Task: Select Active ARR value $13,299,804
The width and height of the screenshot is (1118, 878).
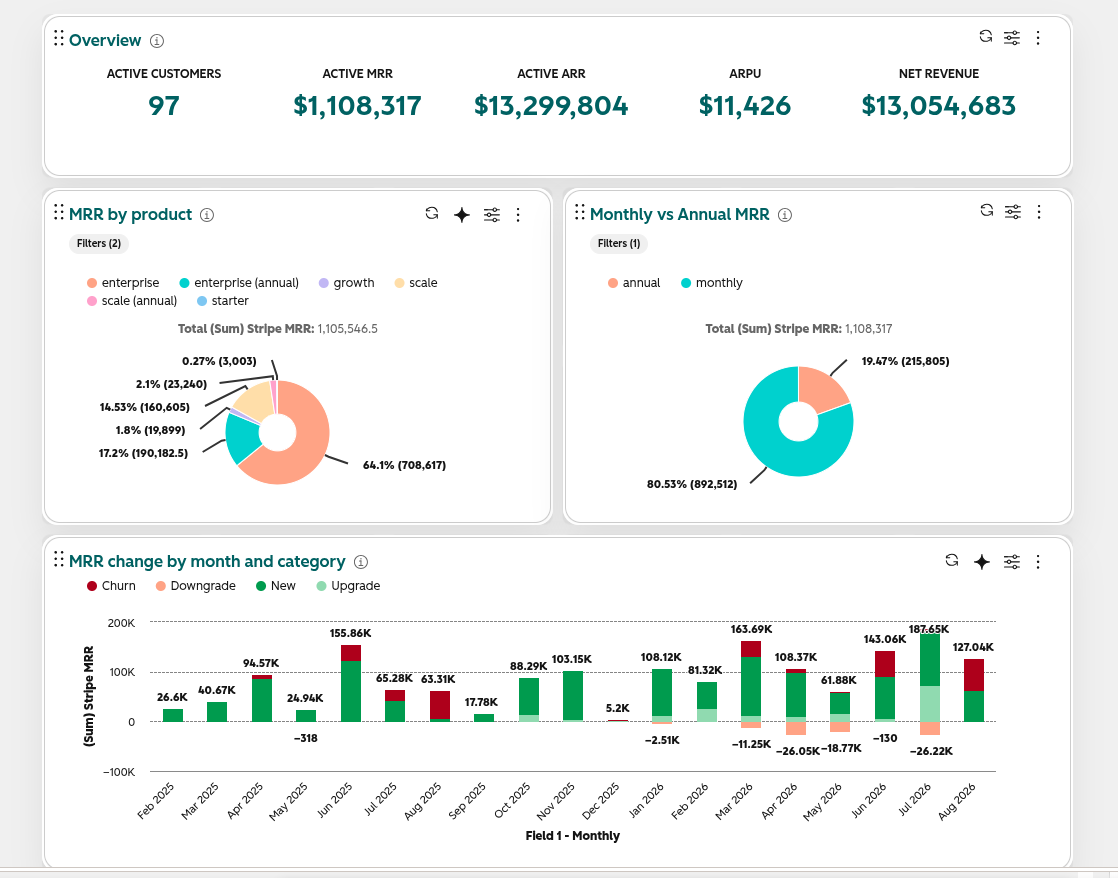Action: [551, 106]
